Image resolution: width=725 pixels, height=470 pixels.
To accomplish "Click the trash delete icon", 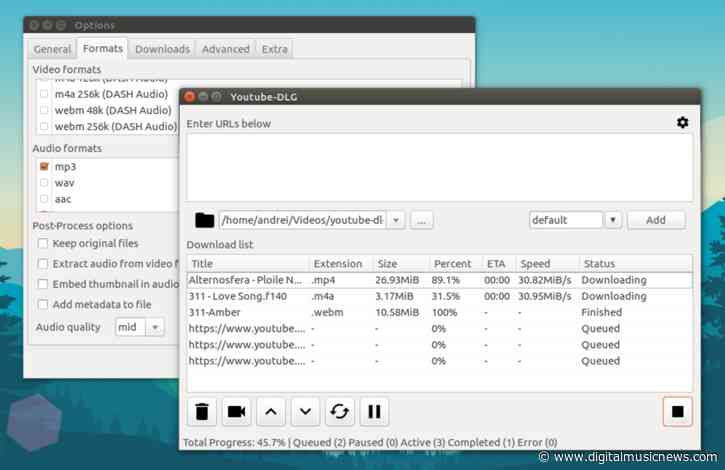I will [x=202, y=411].
